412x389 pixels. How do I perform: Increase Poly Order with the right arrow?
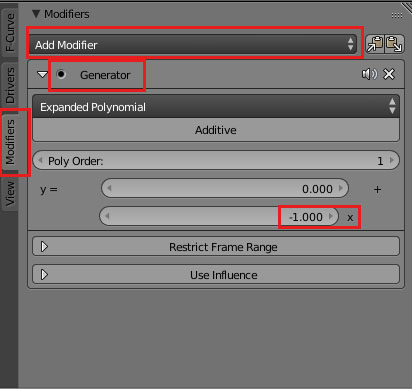tap(392, 160)
